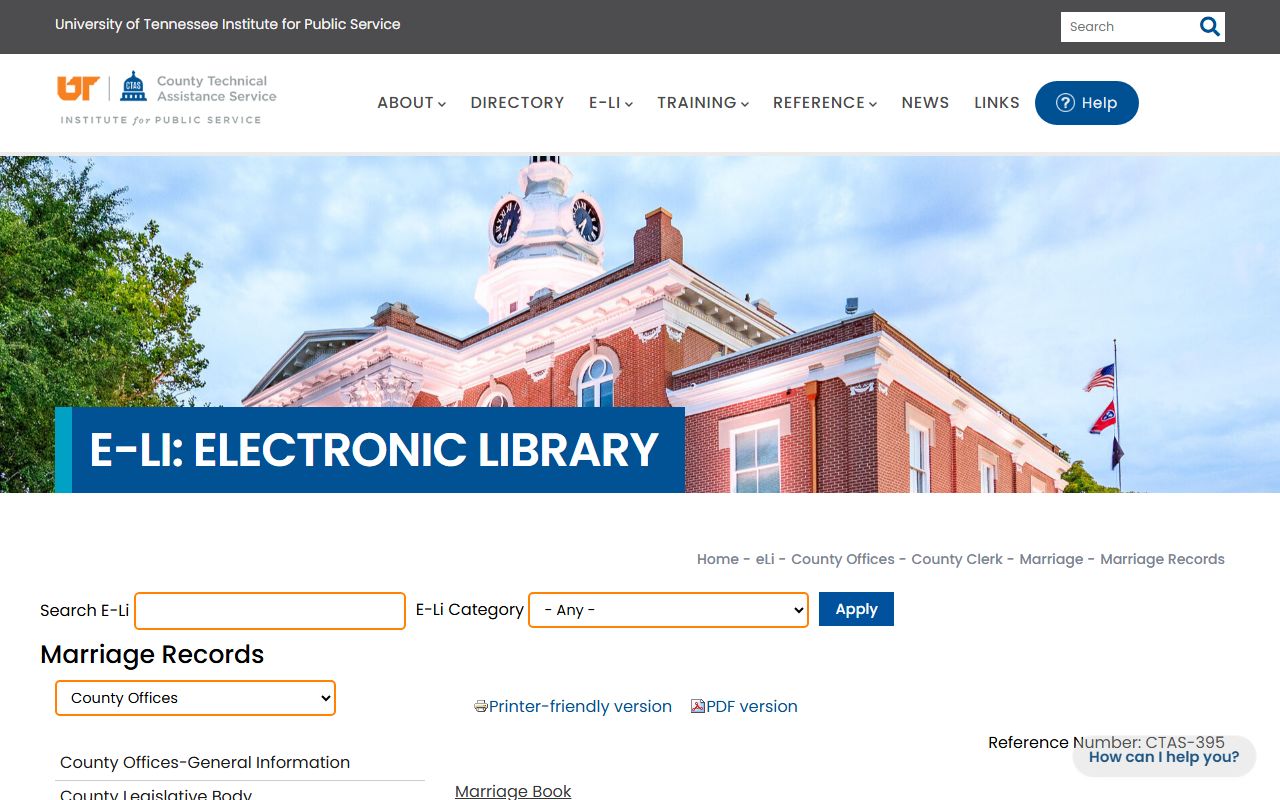Viewport: 1280px width, 800px height.
Task: Click the Marriage Records breadcrumb
Action: tap(1162, 559)
